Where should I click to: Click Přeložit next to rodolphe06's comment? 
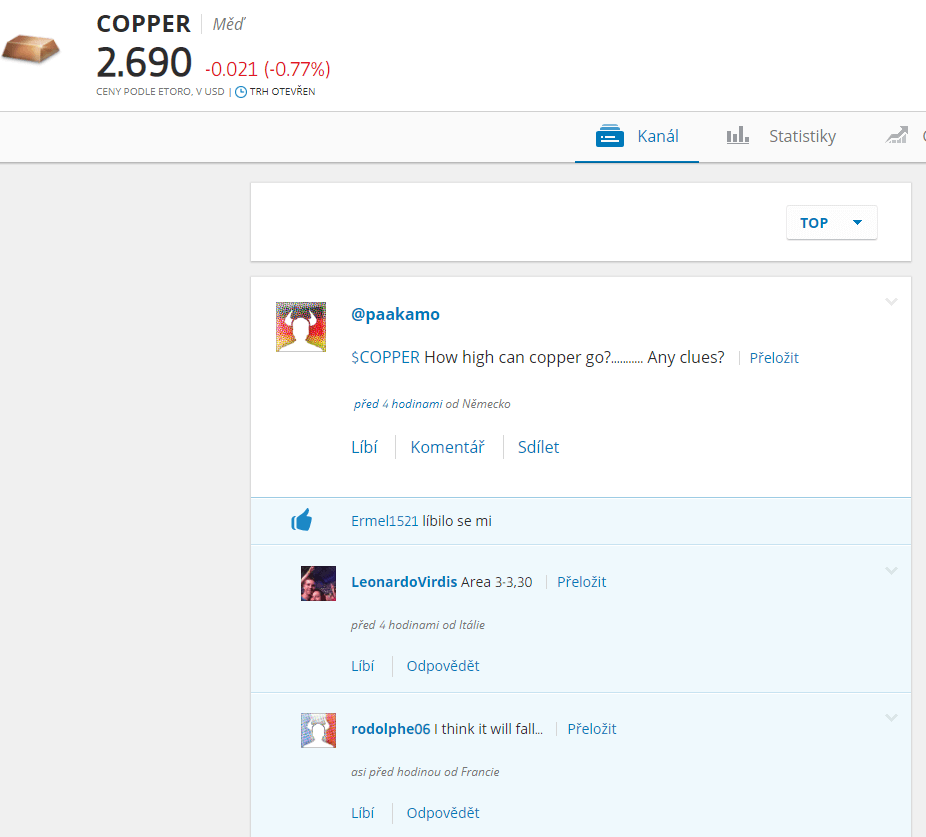pyautogui.click(x=592, y=729)
